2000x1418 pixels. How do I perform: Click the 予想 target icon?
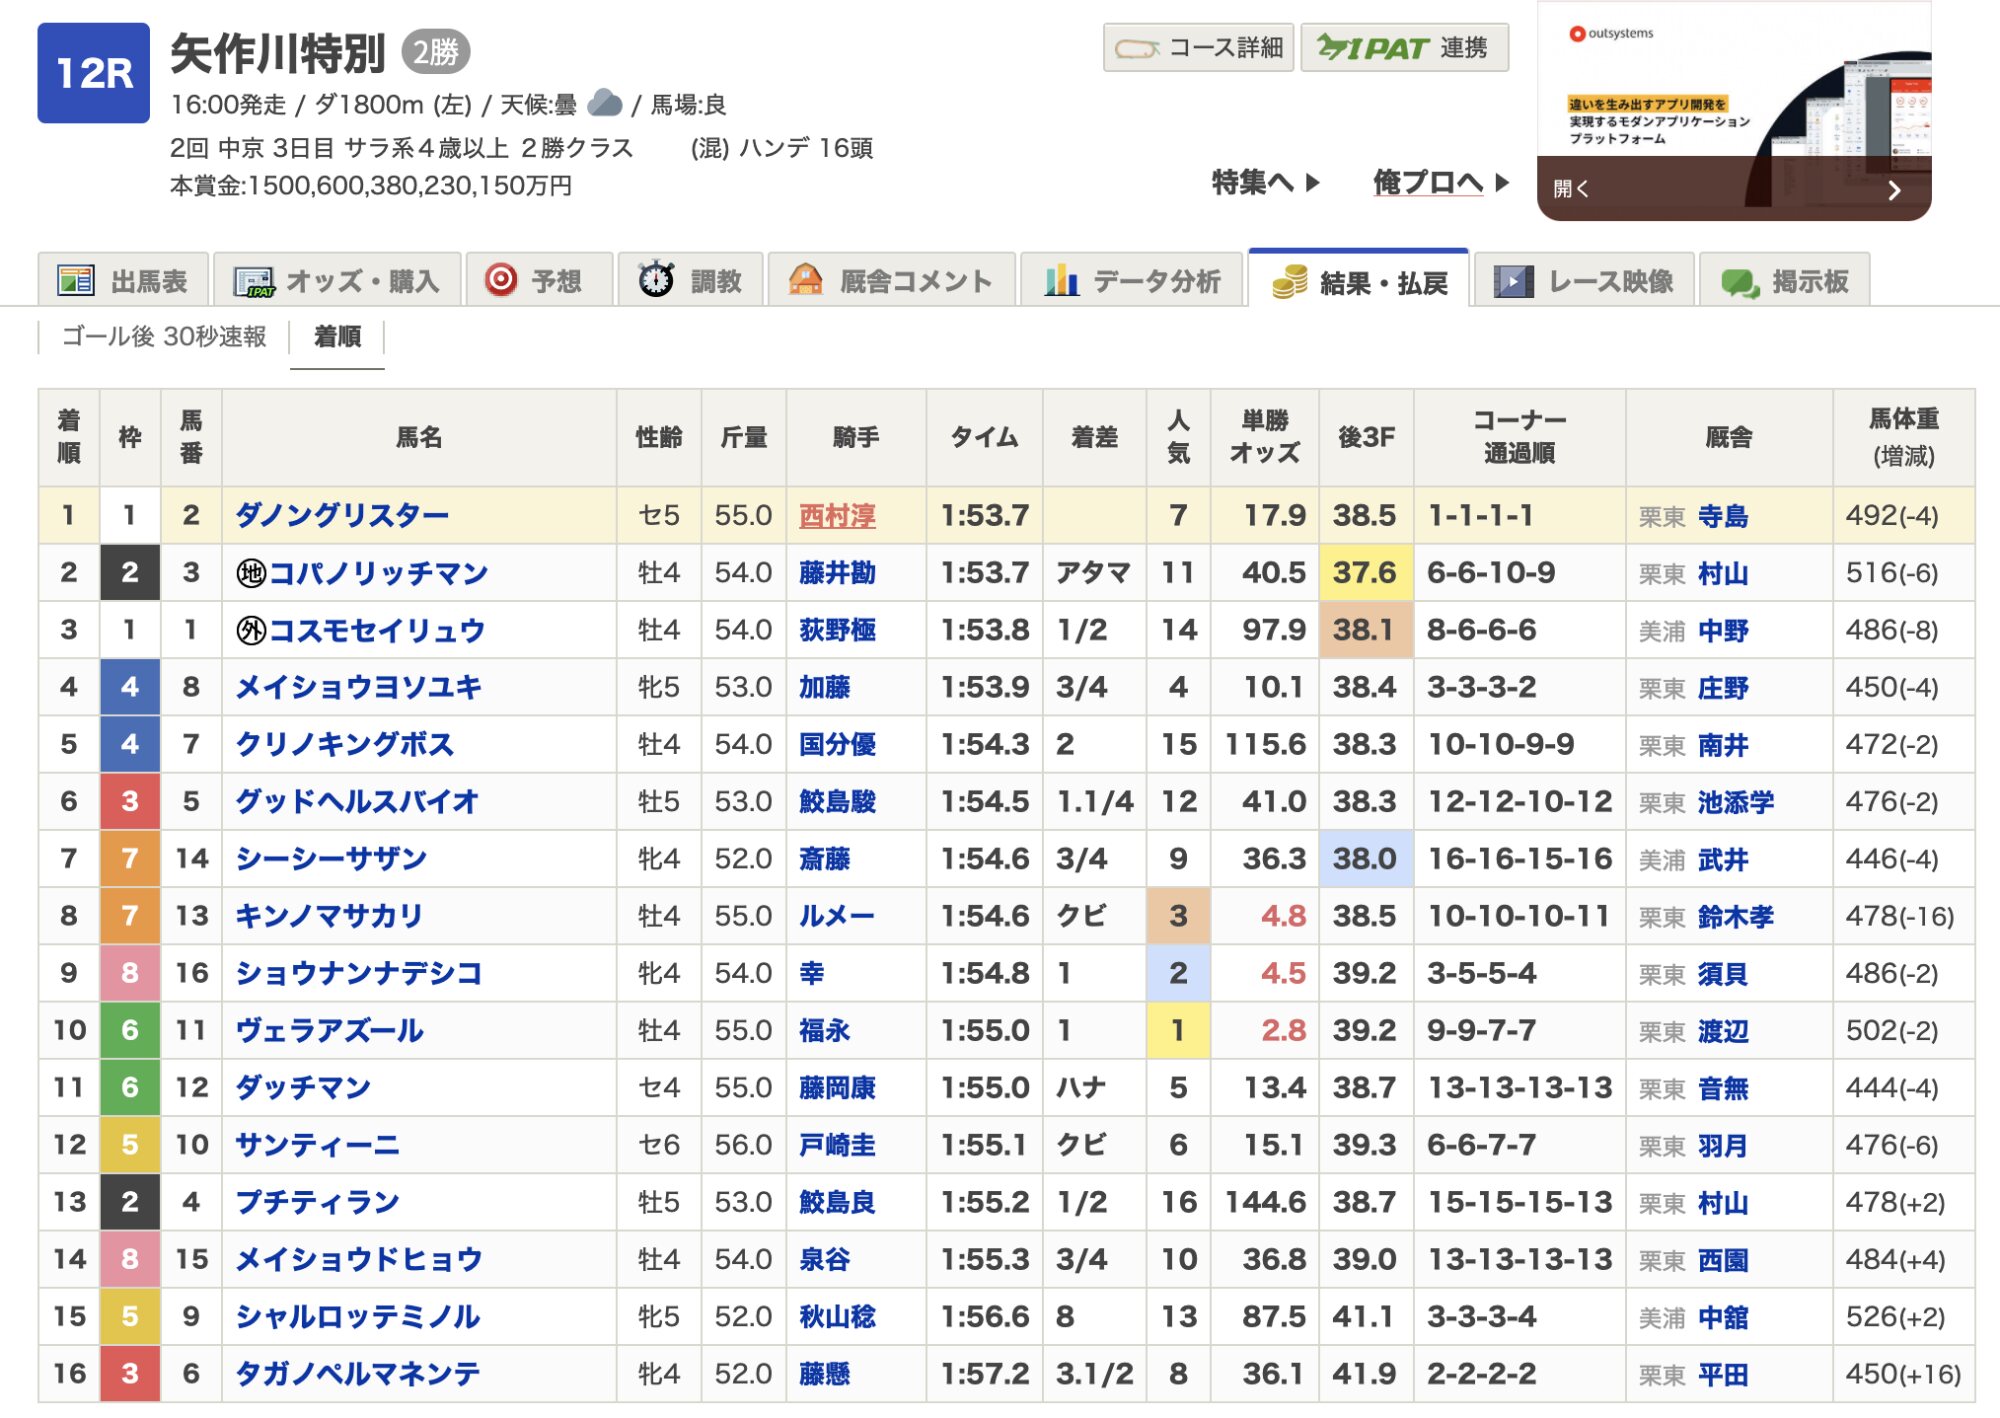coord(500,280)
